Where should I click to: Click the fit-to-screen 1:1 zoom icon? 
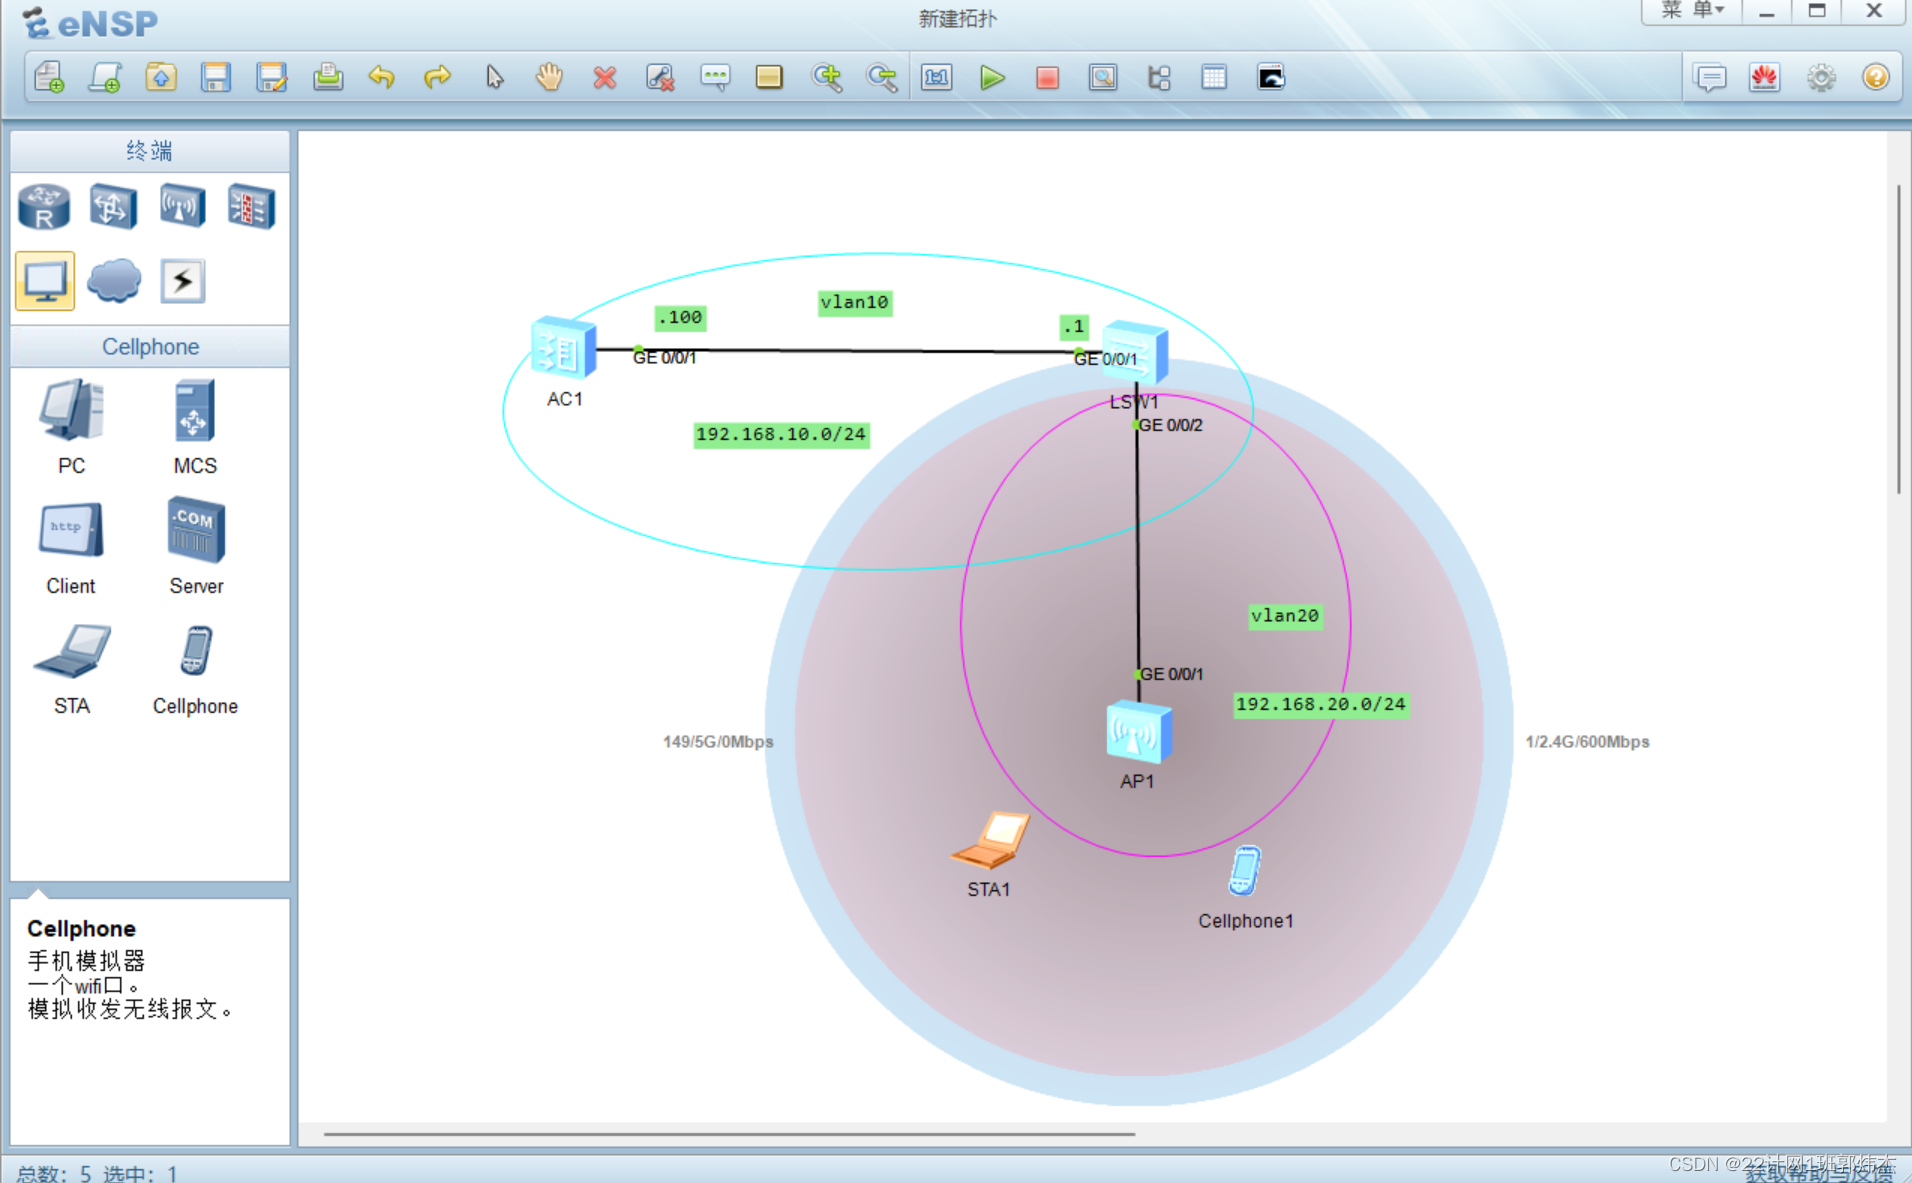coord(937,77)
